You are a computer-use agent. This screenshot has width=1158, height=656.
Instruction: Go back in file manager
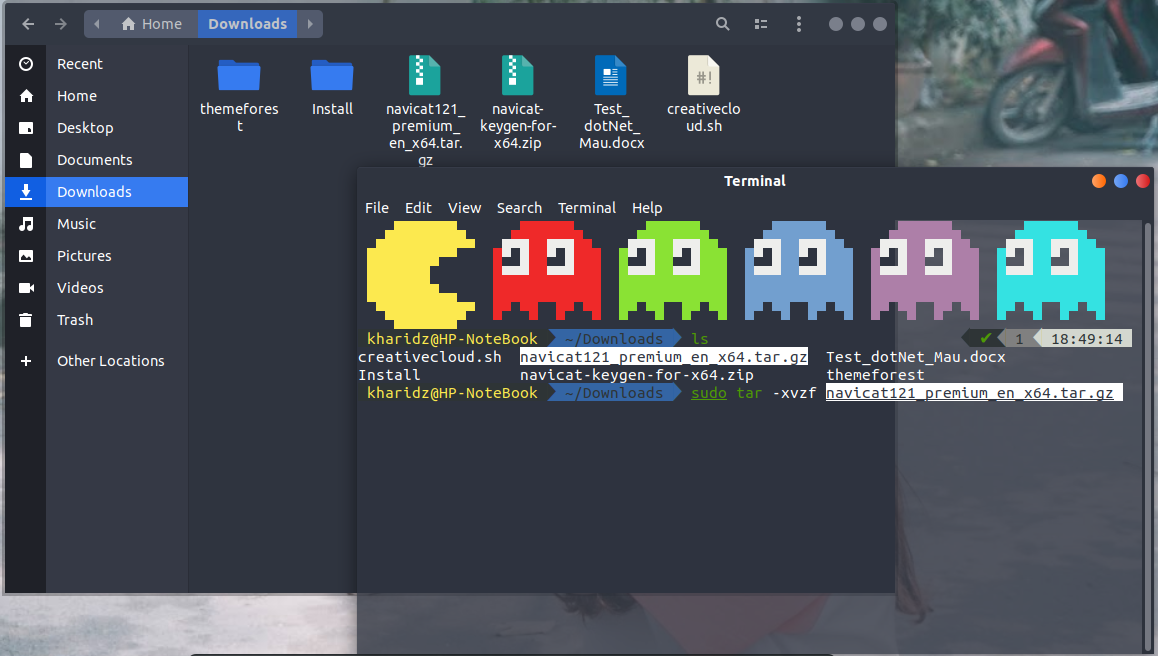pos(28,24)
